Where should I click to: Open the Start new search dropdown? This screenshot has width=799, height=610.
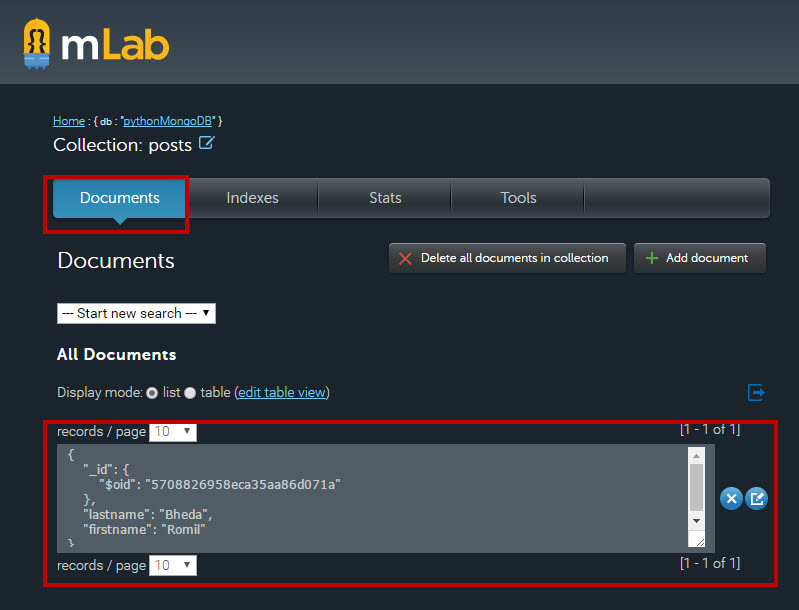coord(136,313)
